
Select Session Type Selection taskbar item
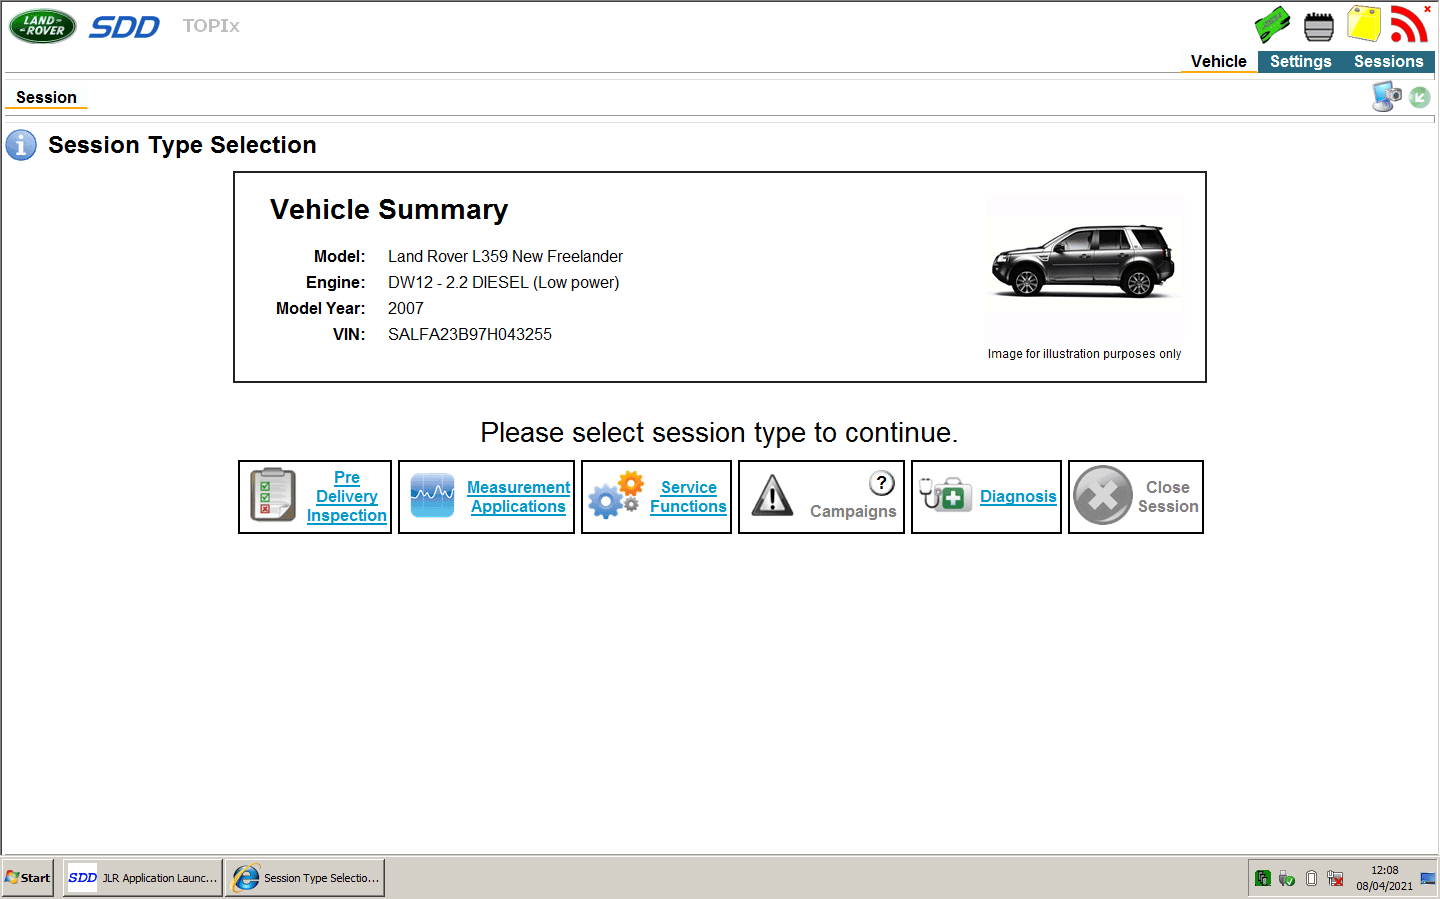(305, 878)
